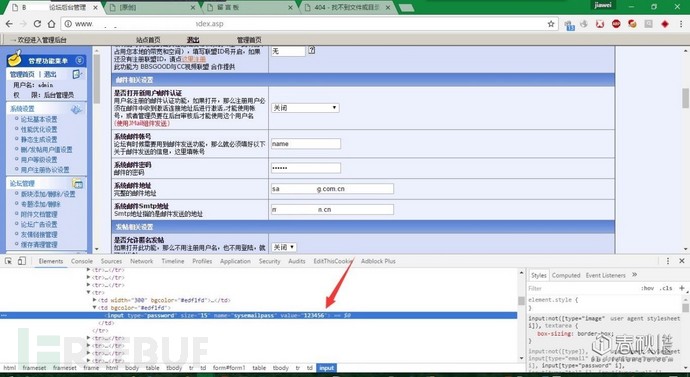Open 论坛基本设置 in sidebar
Screen dimensions: 690x377
coord(39,119)
